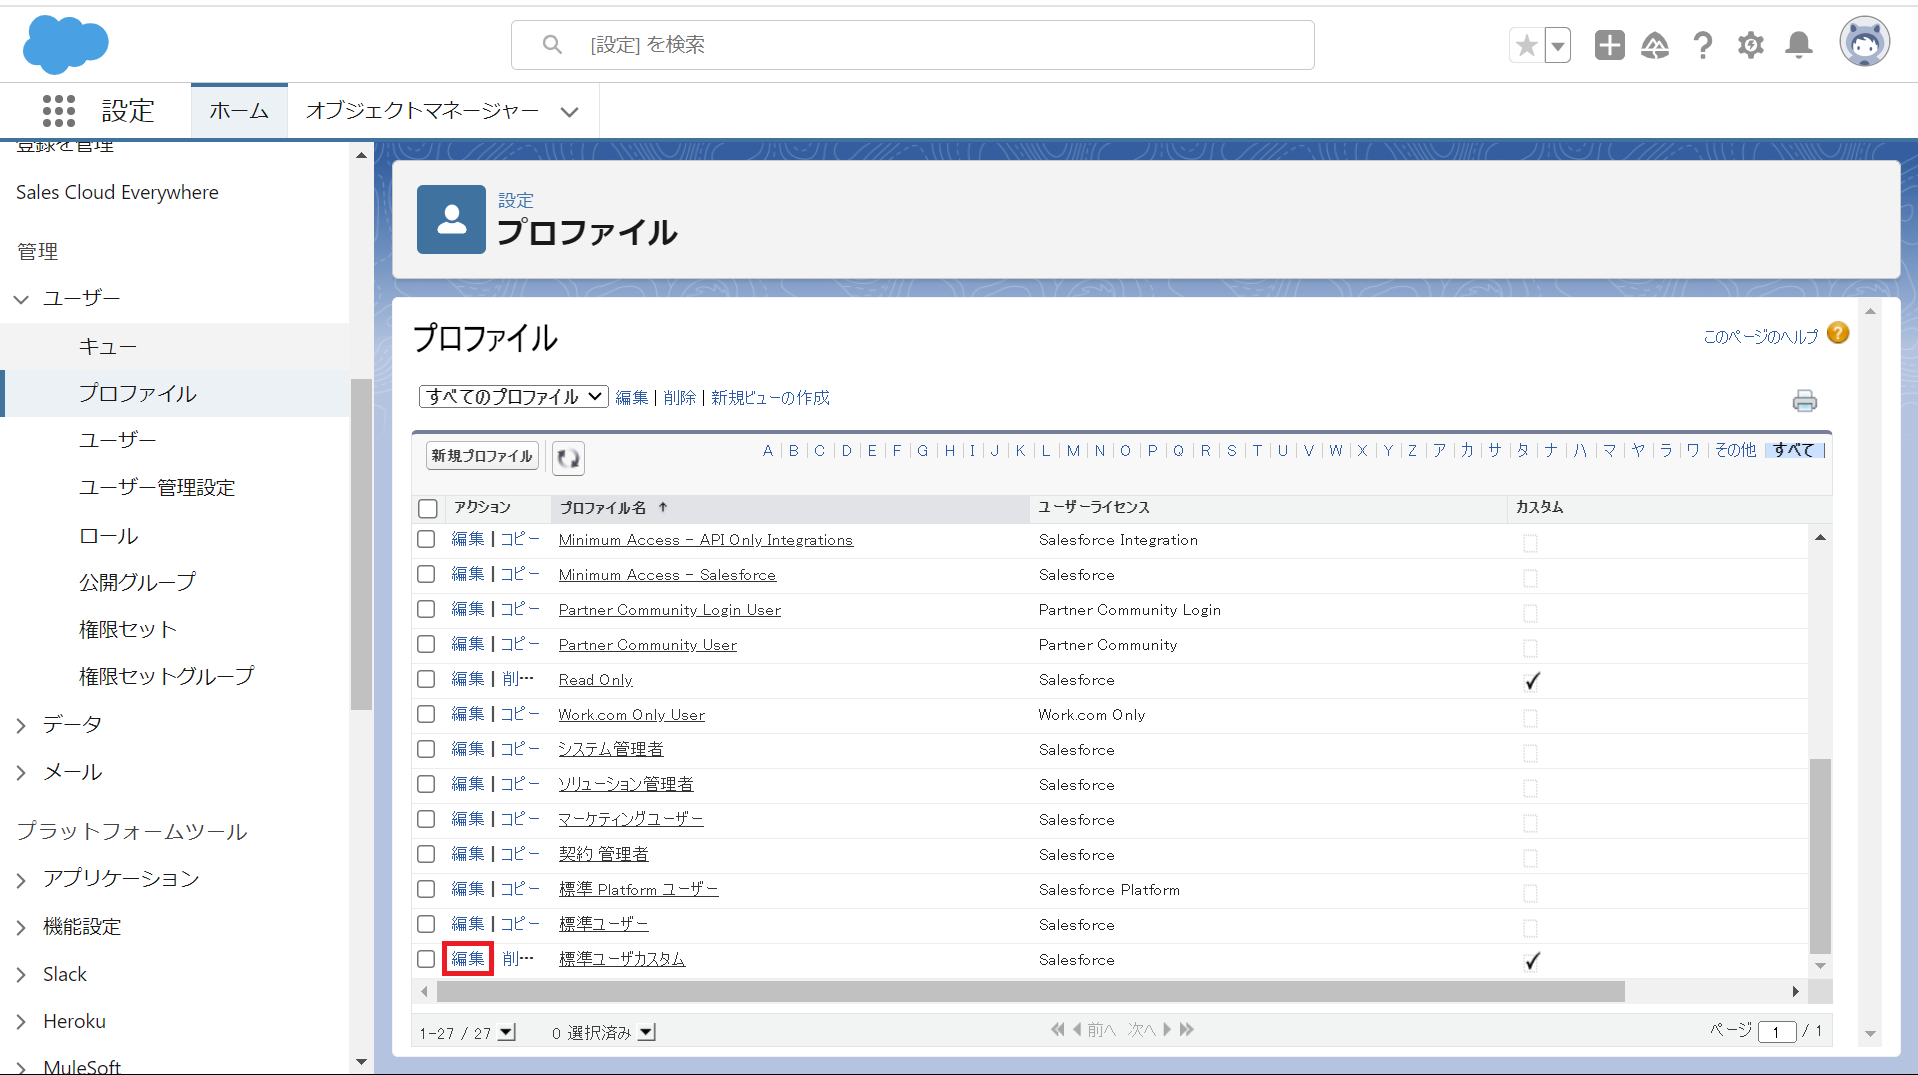1918x1075 pixels.
Task: Open the page help question icon
Action: click(1838, 333)
